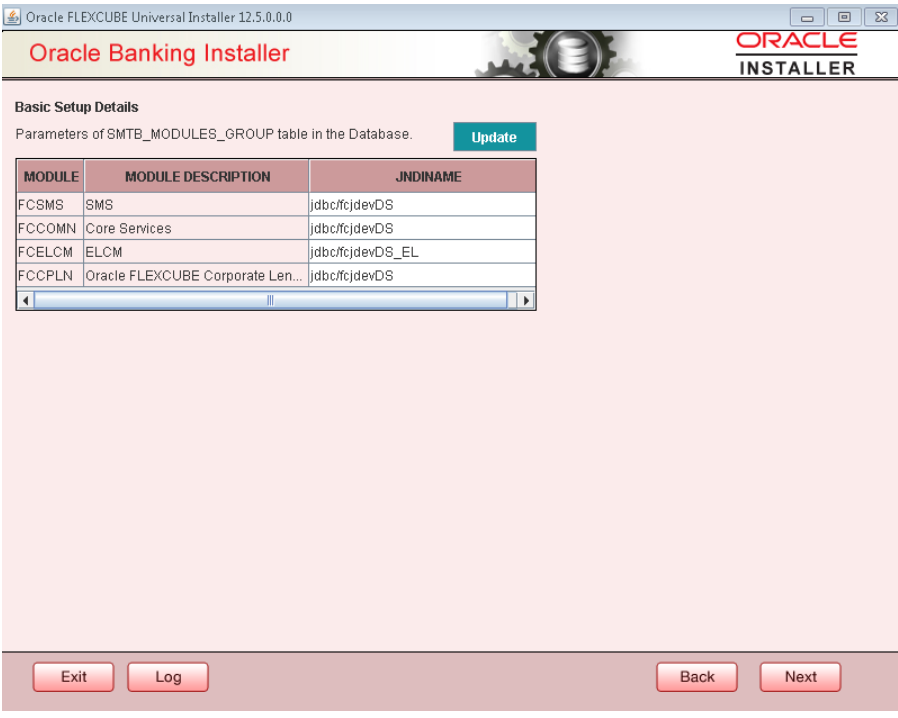This screenshot has width=898, height=718.
Task: Select the MODULE DESCRIPTION column header
Action: [x=197, y=176]
